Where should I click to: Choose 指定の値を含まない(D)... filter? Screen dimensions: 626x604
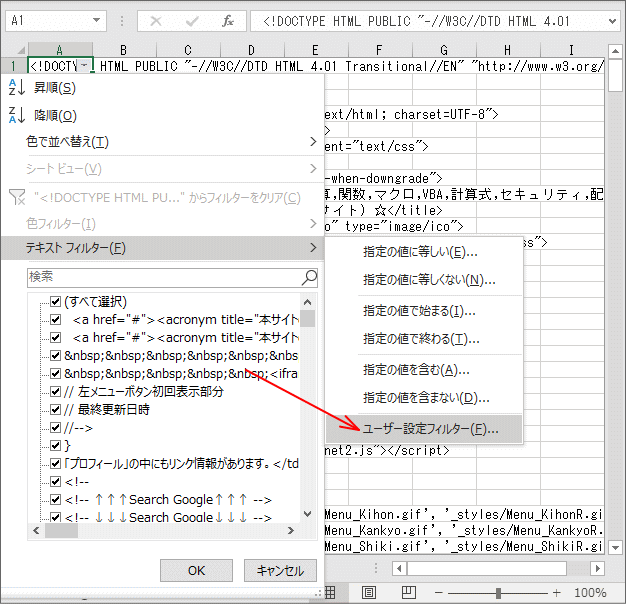click(x=424, y=398)
